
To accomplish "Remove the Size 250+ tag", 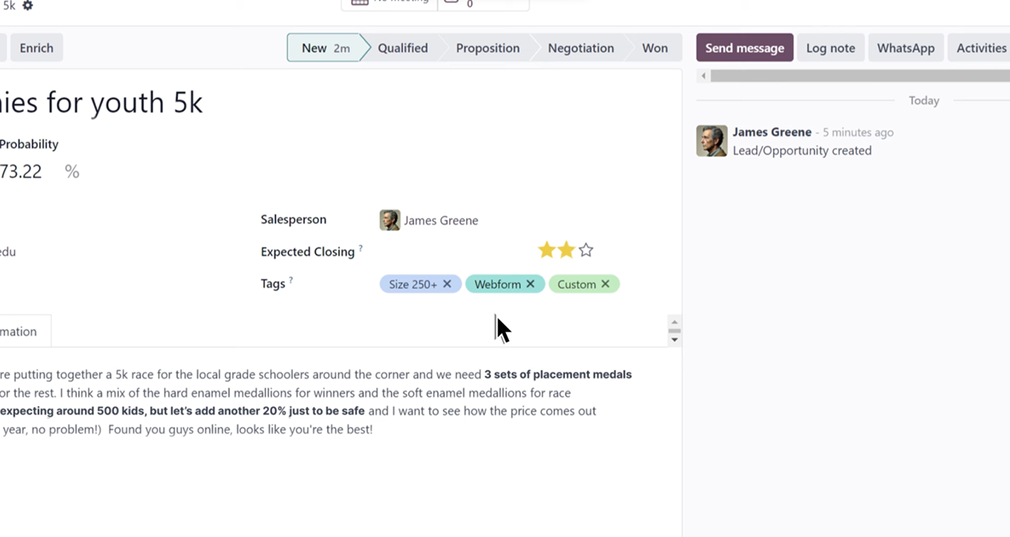I will coord(447,284).
